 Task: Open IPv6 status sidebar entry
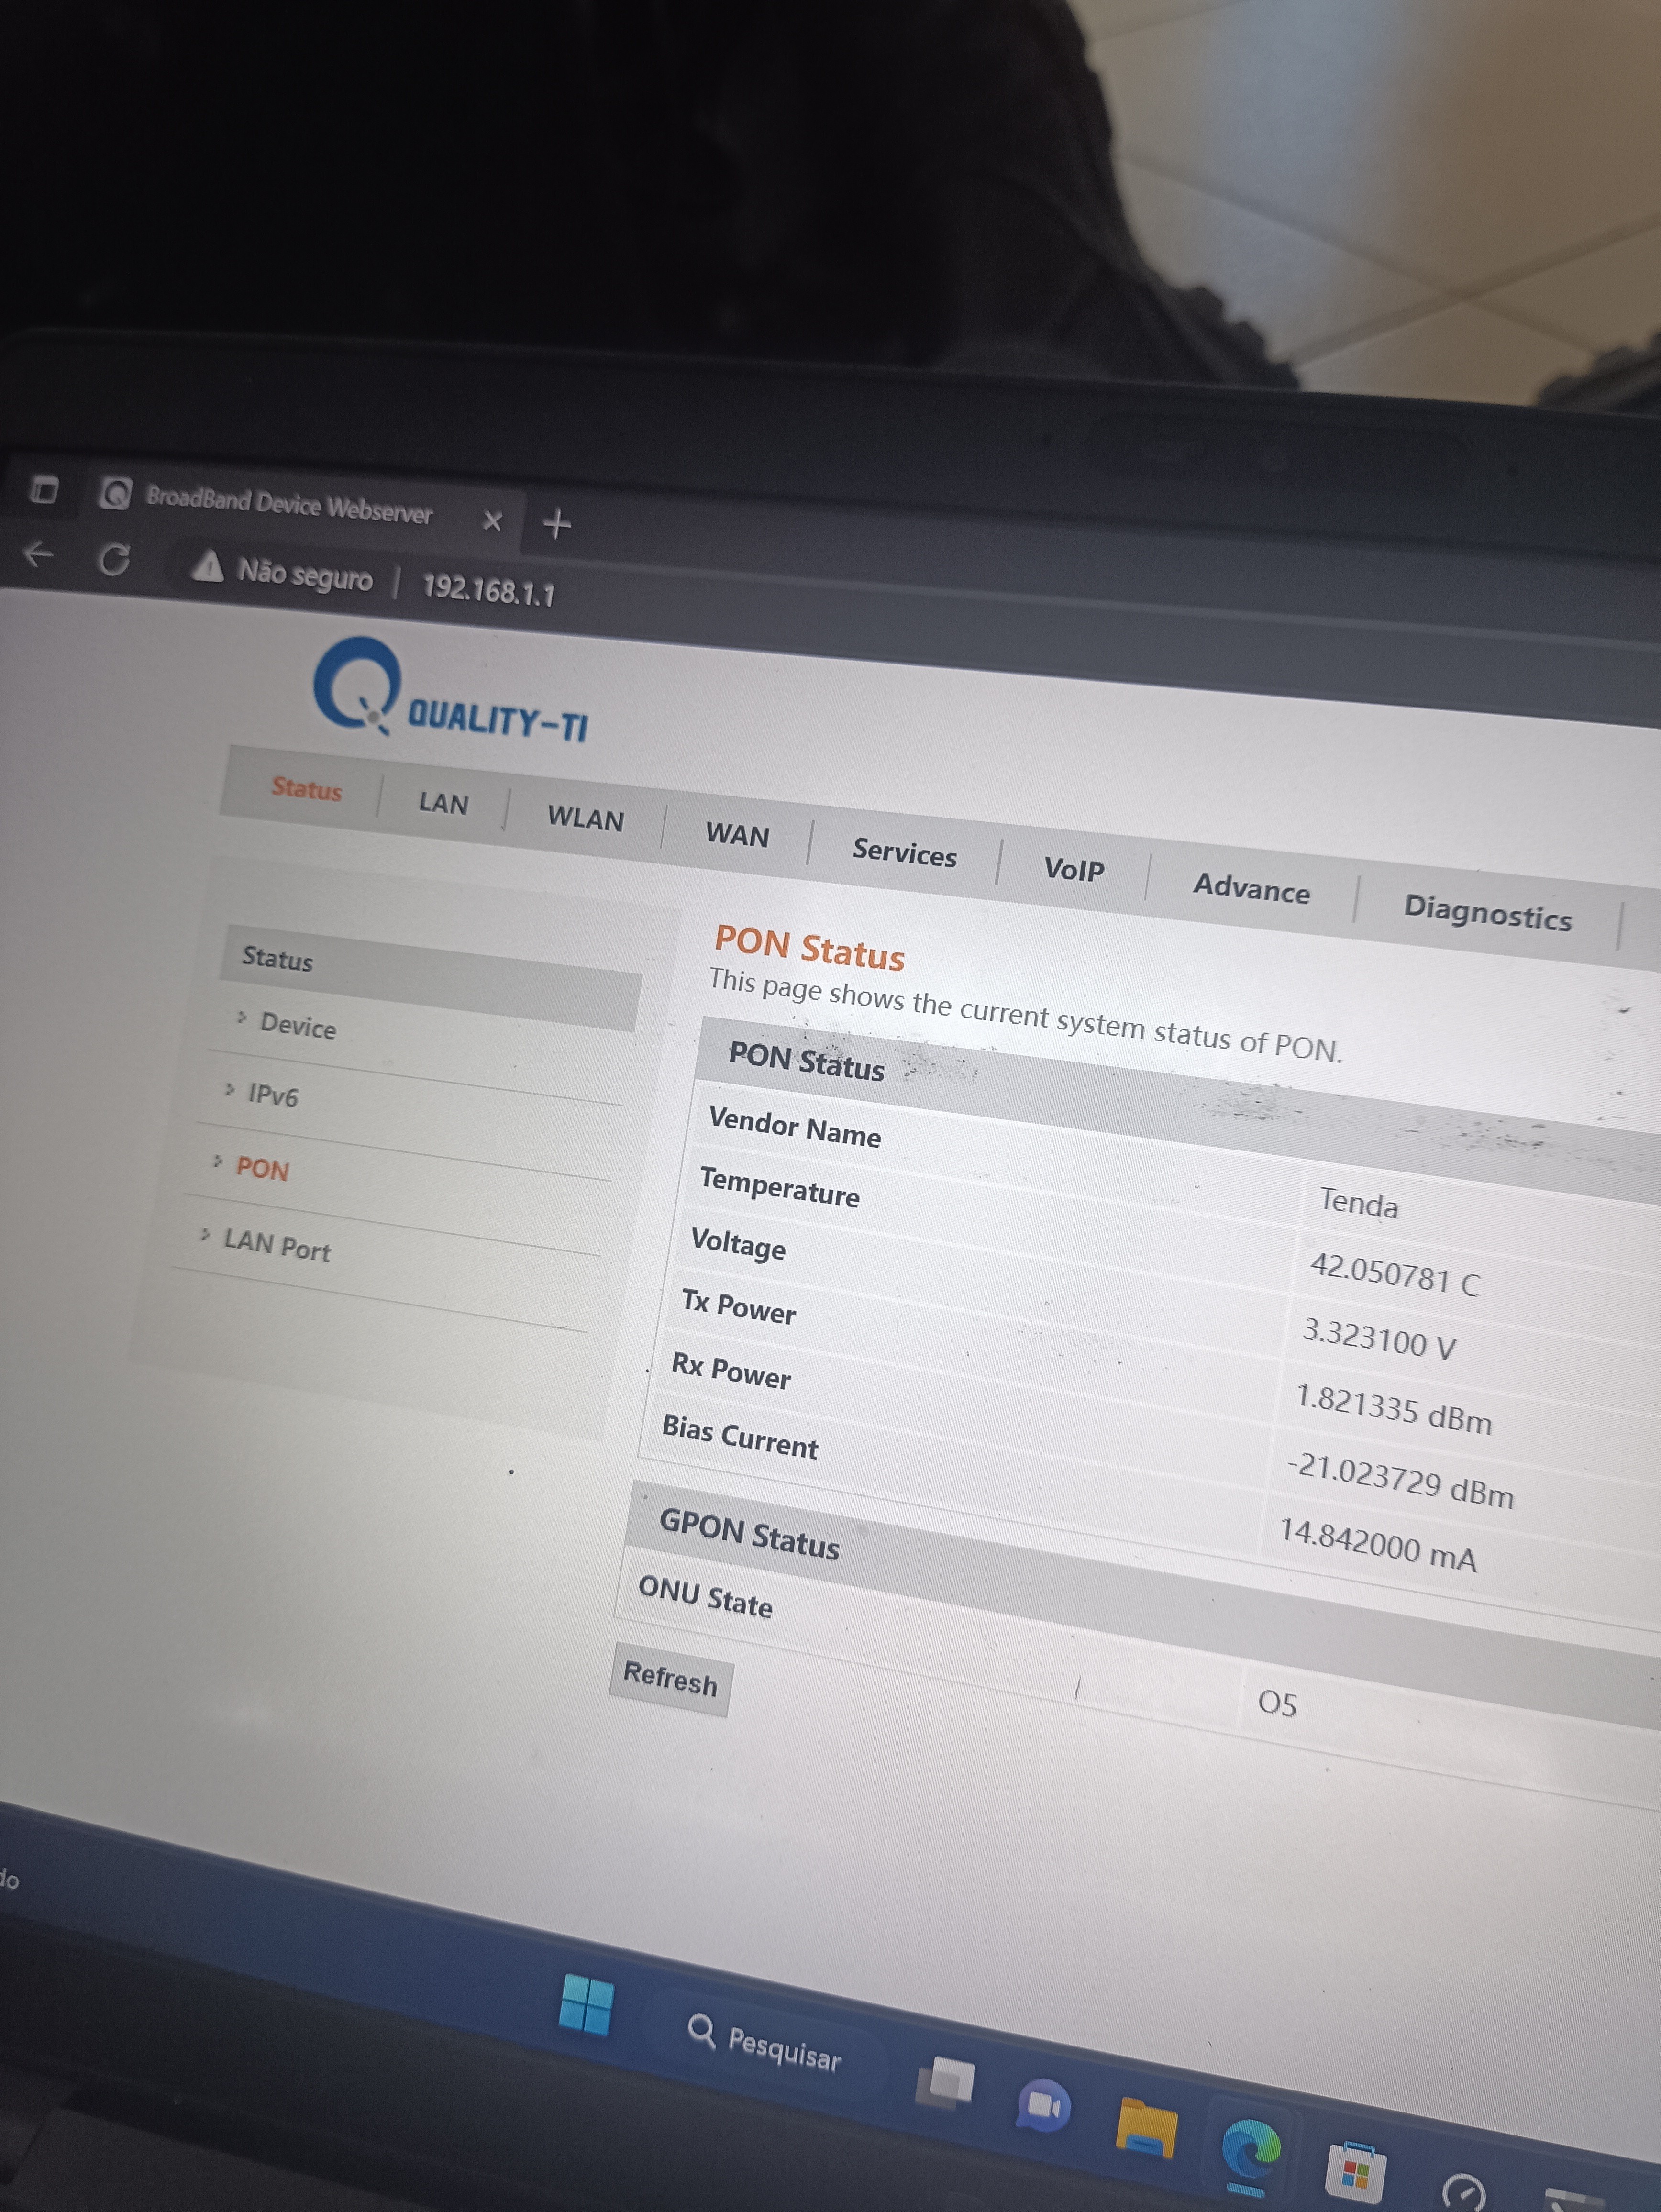click(272, 1096)
